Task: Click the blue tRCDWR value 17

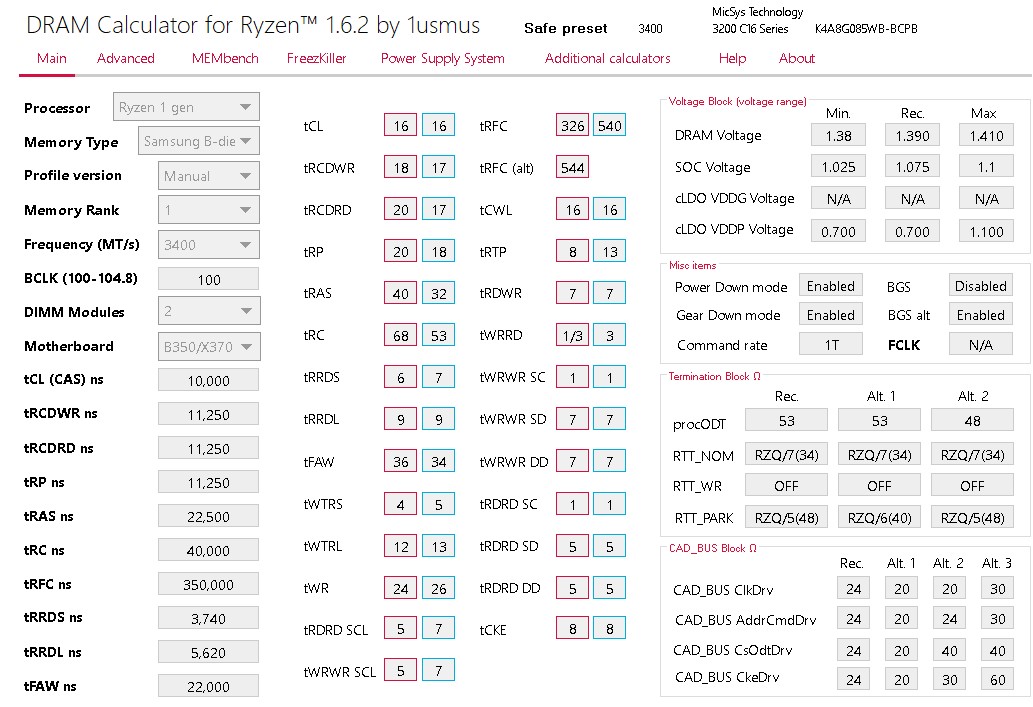Action: [439, 167]
